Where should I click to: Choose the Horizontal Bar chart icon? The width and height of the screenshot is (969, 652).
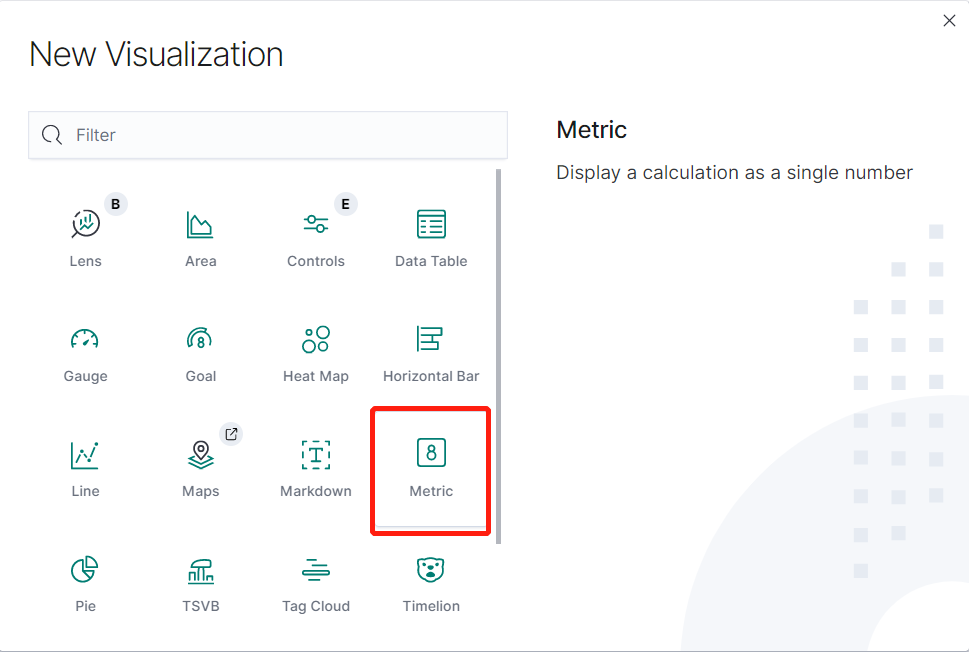430,339
